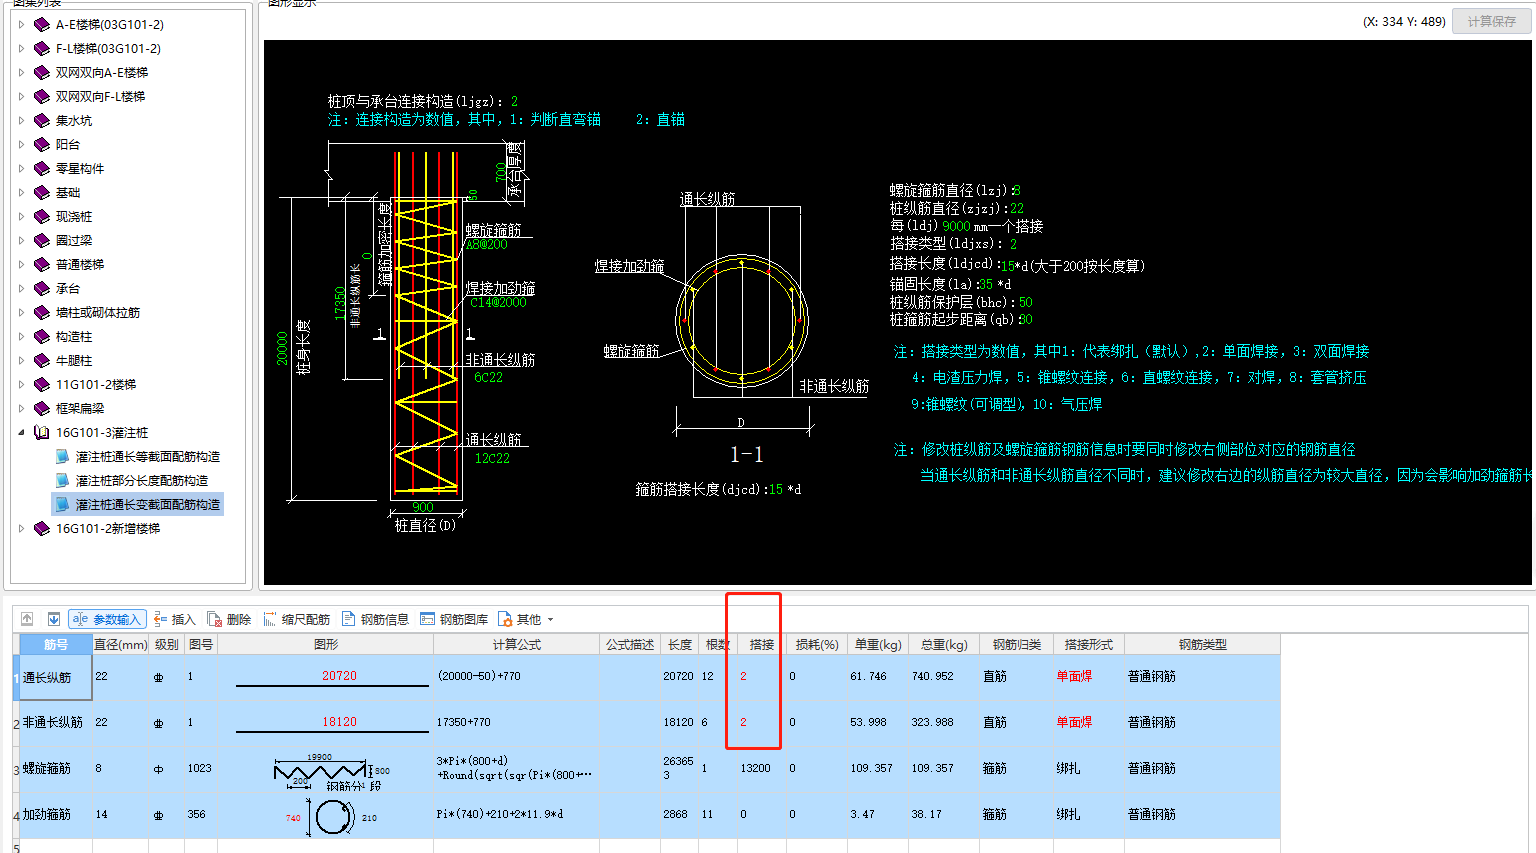The width and height of the screenshot is (1536, 853).
Task: Select the 非通长纵筋 row name cell
Action: (56, 722)
